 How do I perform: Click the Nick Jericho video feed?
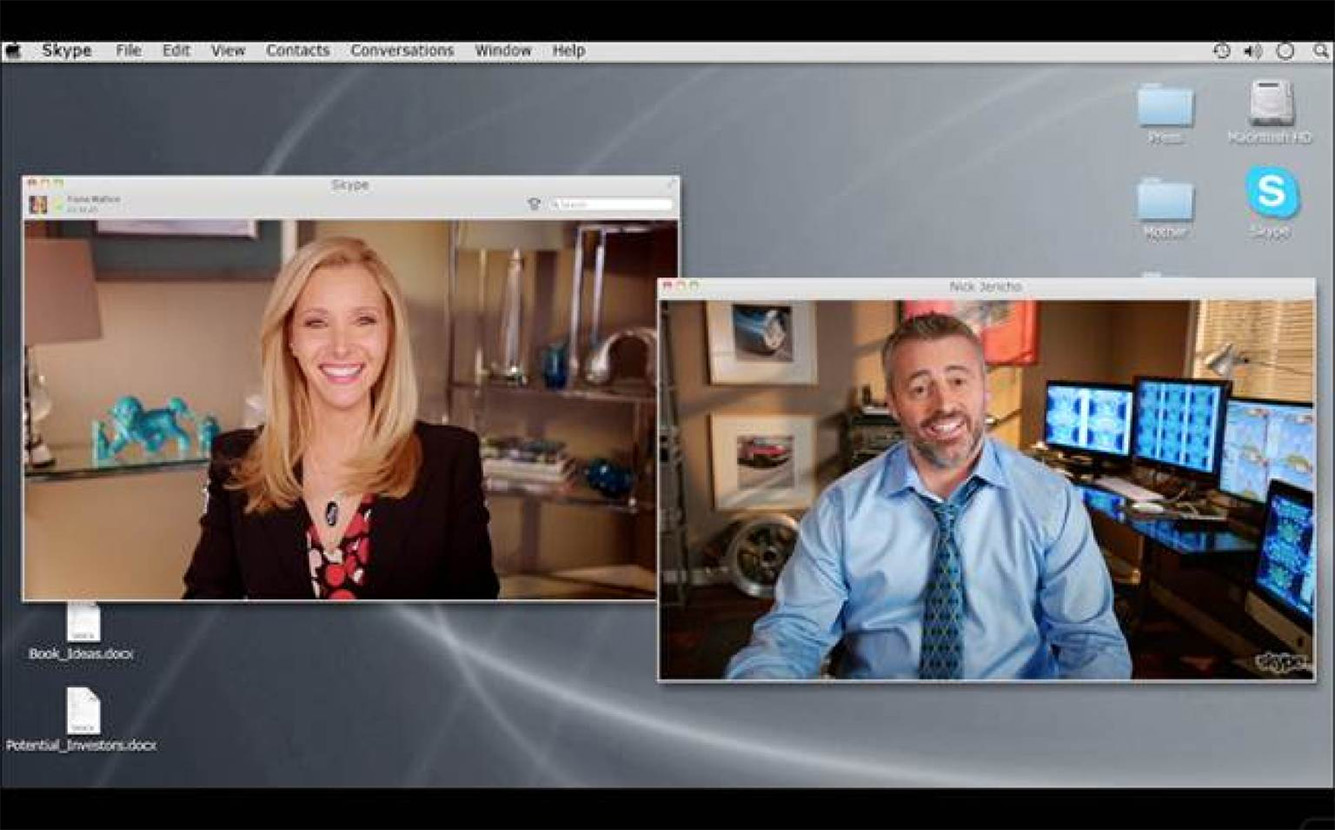986,489
